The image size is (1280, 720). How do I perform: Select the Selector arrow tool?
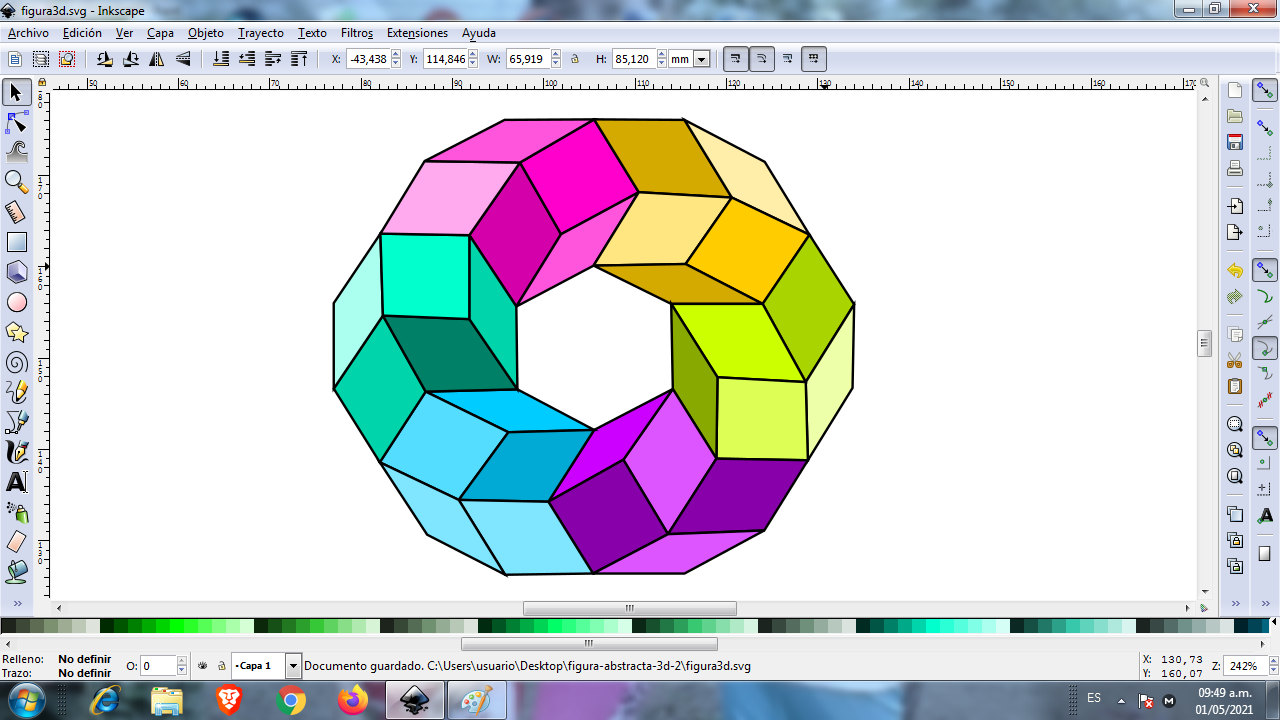click(16, 93)
